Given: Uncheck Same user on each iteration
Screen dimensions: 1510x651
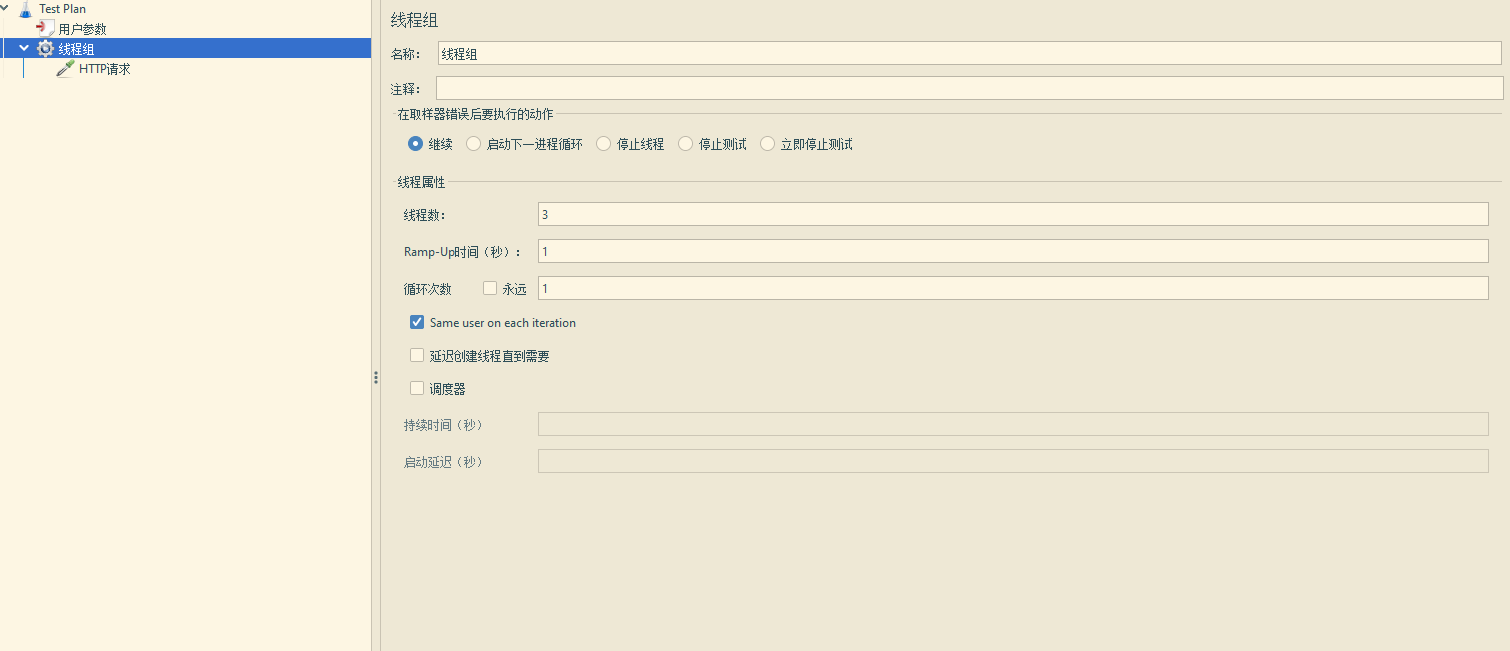Looking at the screenshot, I should [x=417, y=322].
